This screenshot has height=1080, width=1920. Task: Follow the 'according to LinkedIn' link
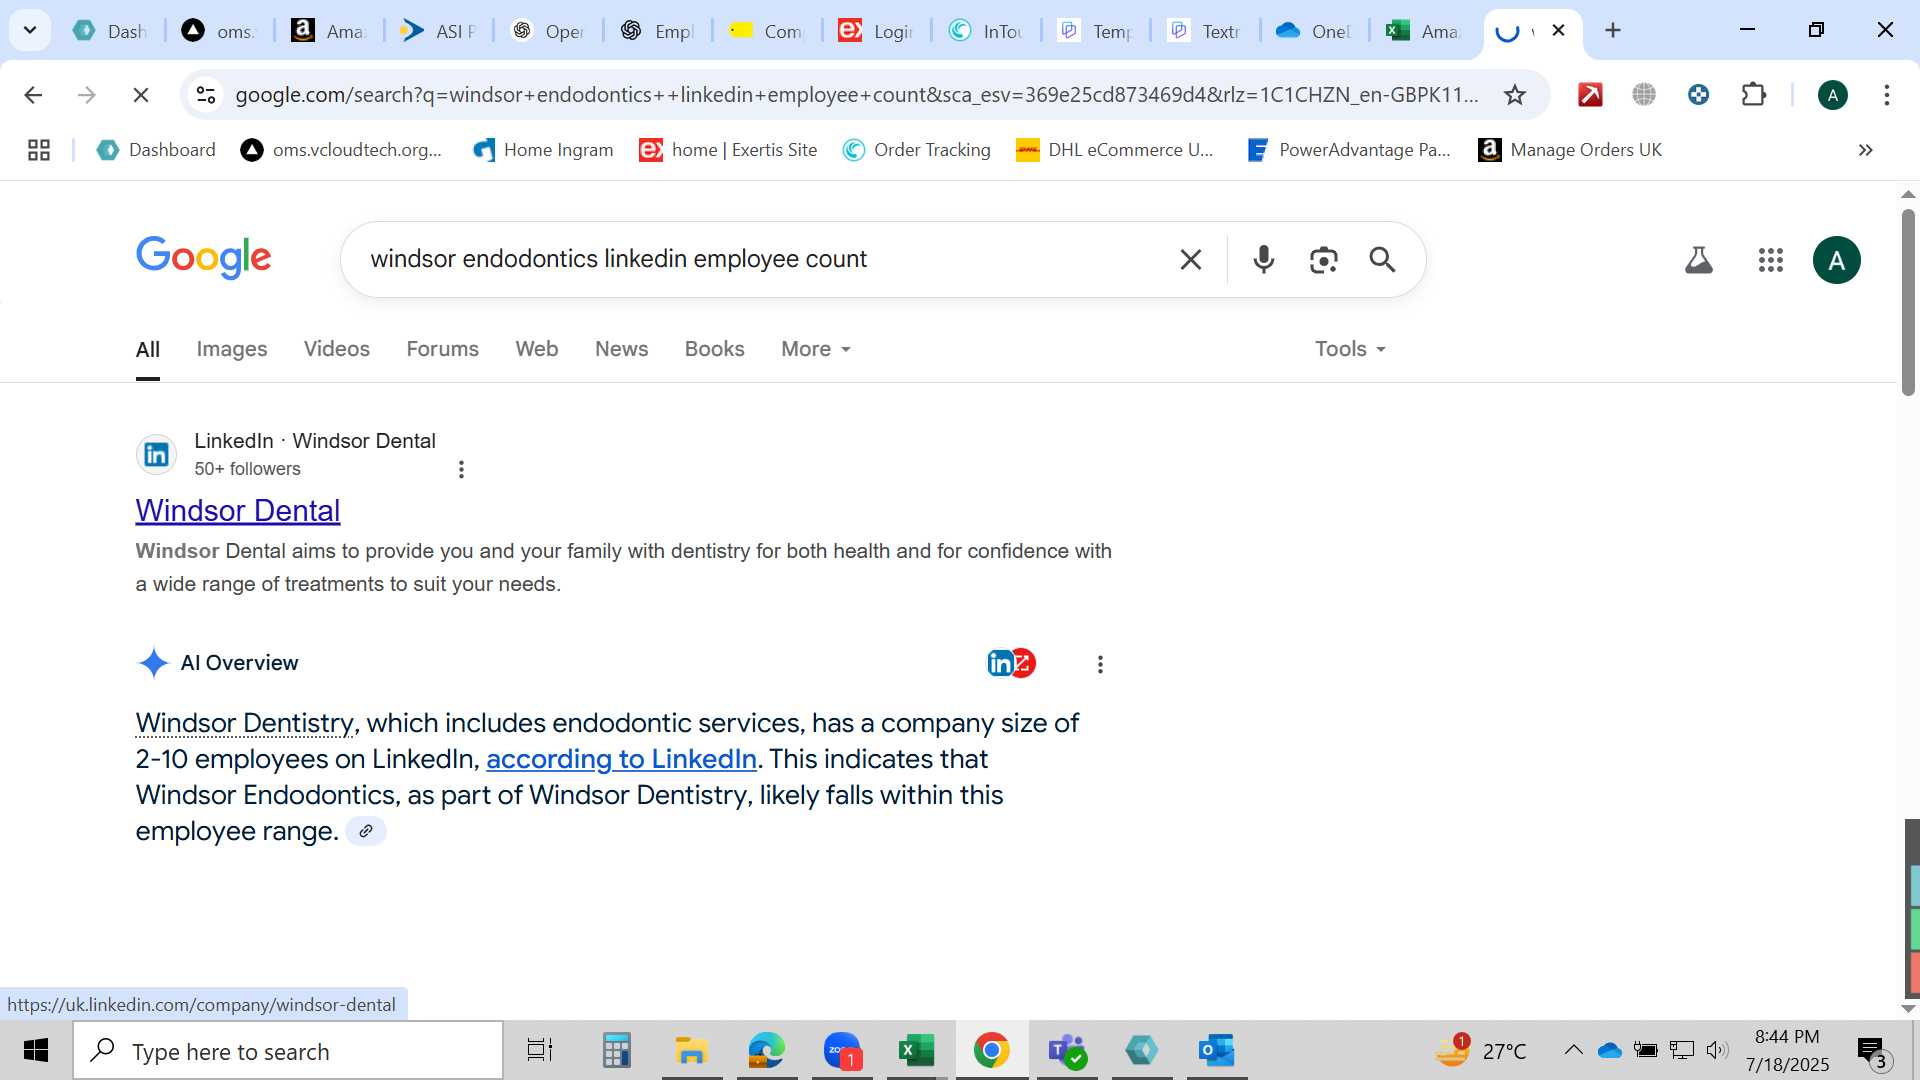point(621,759)
